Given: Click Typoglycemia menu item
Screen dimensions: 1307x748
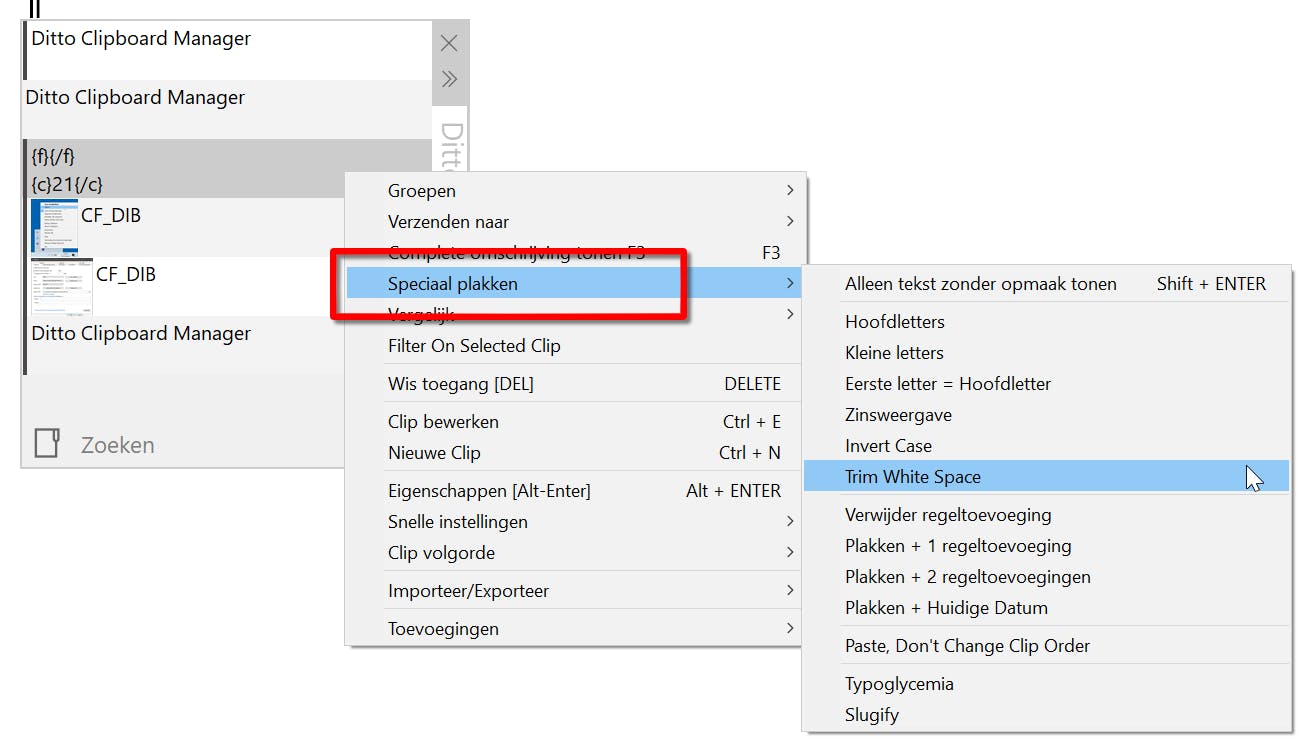Looking at the screenshot, I should pos(899,684).
